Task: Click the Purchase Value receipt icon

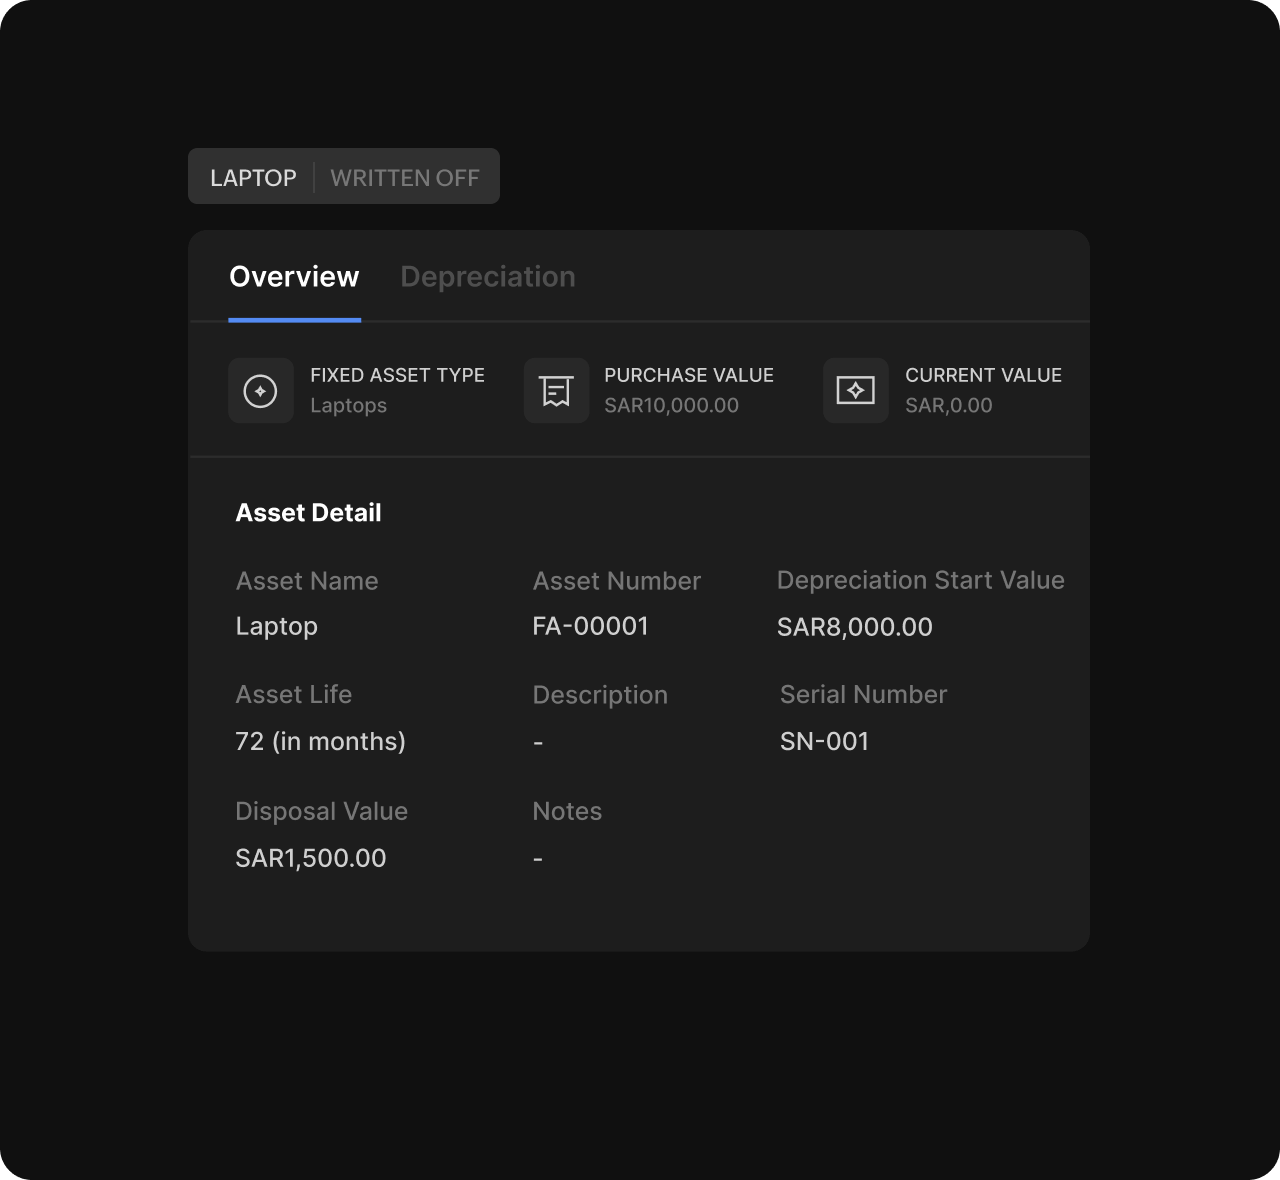Action: click(x=556, y=391)
